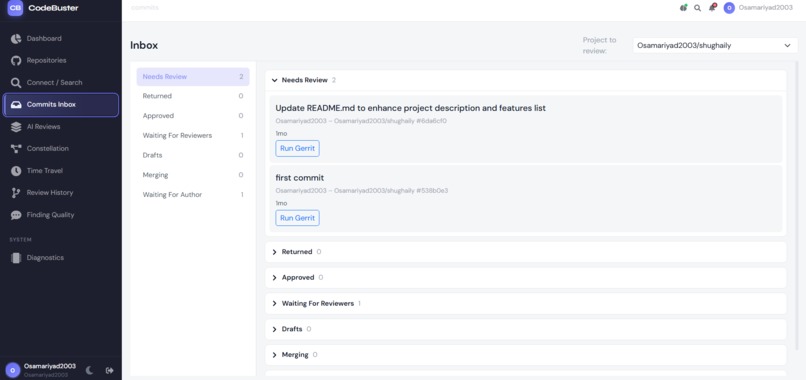Click the status icon left of top search
The image size is (806, 380).
point(683,8)
